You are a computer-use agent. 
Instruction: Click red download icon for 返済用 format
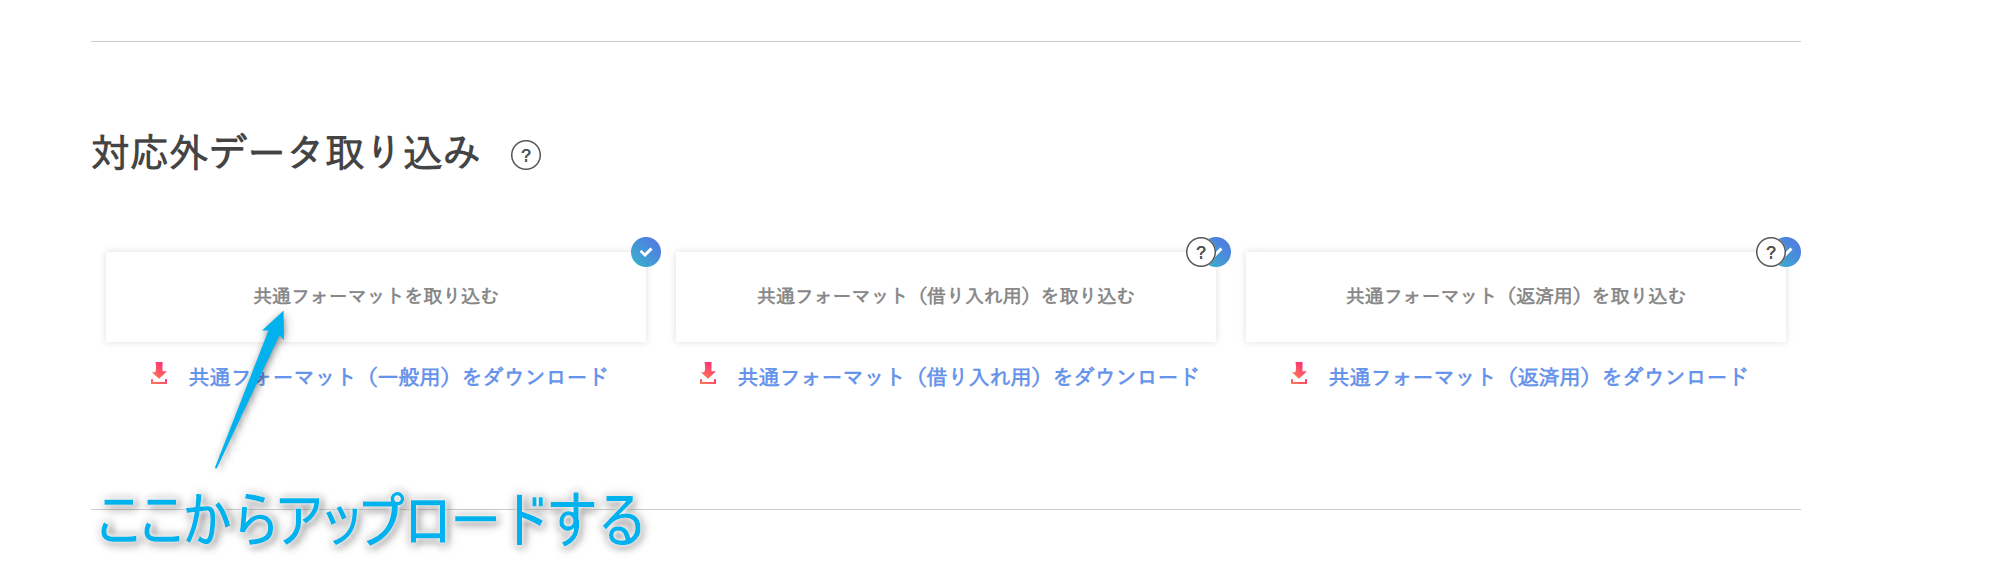click(1299, 374)
